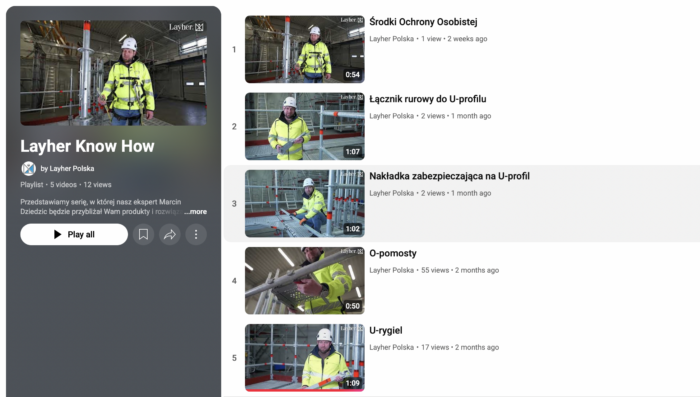Click the Łącznik rurowy do U-profilu title
This screenshot has height=397, width=700.
coord(428,99)
